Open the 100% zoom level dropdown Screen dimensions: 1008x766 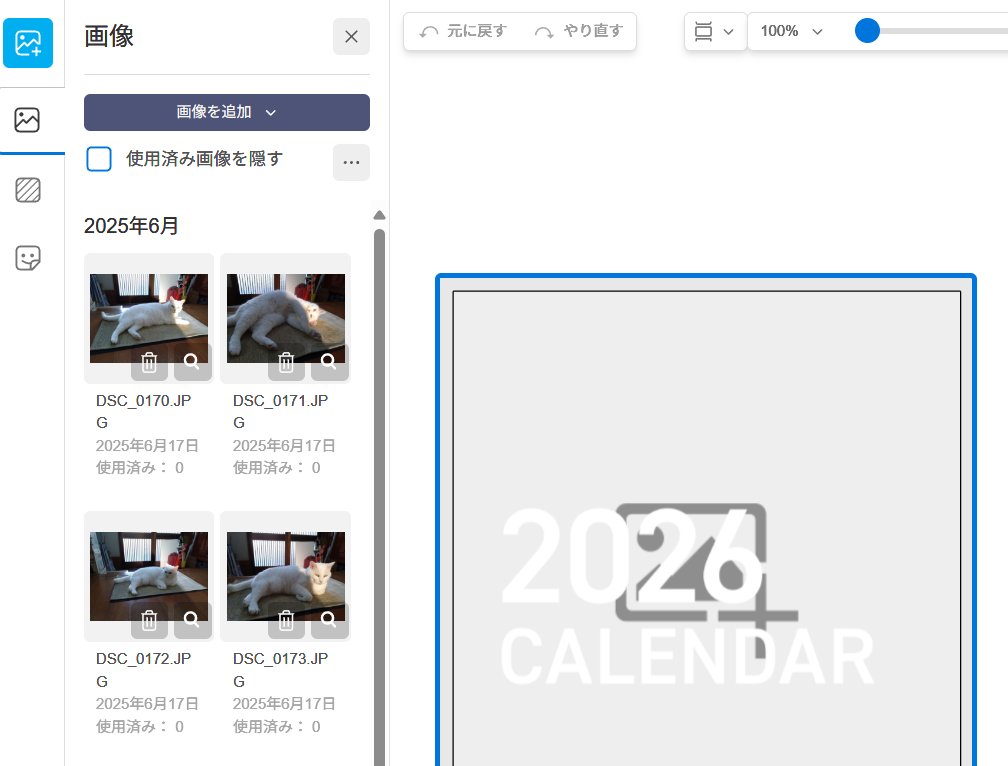click(x=791, y=31)
